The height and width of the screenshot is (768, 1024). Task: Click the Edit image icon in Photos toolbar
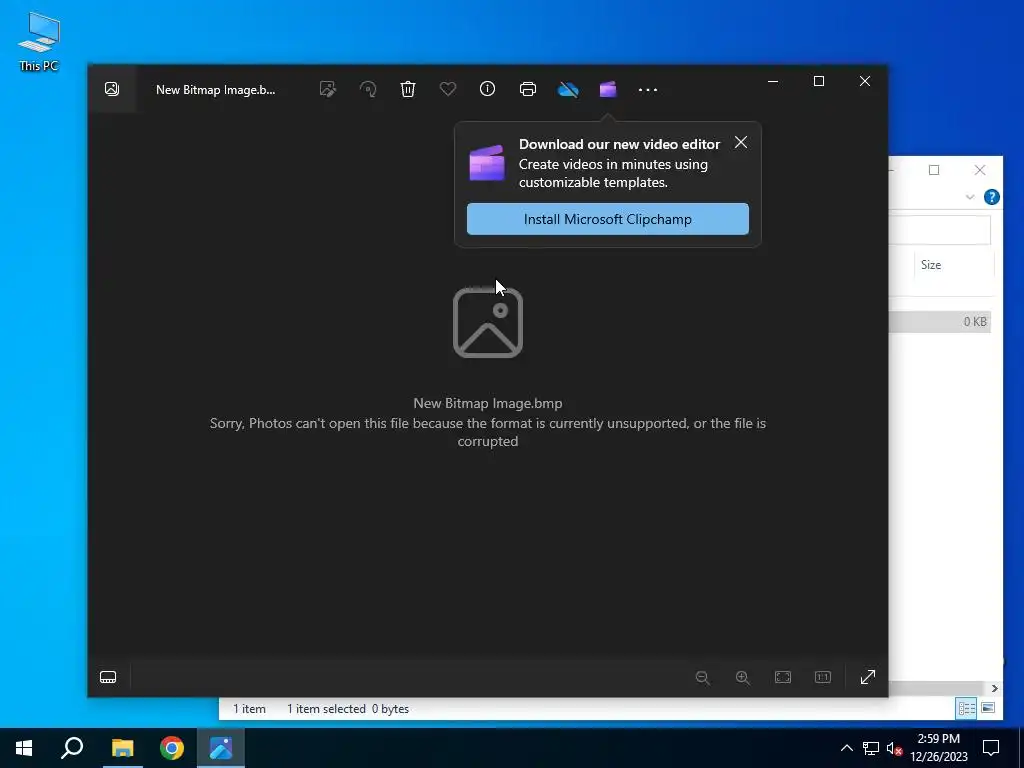coord(327,89)
